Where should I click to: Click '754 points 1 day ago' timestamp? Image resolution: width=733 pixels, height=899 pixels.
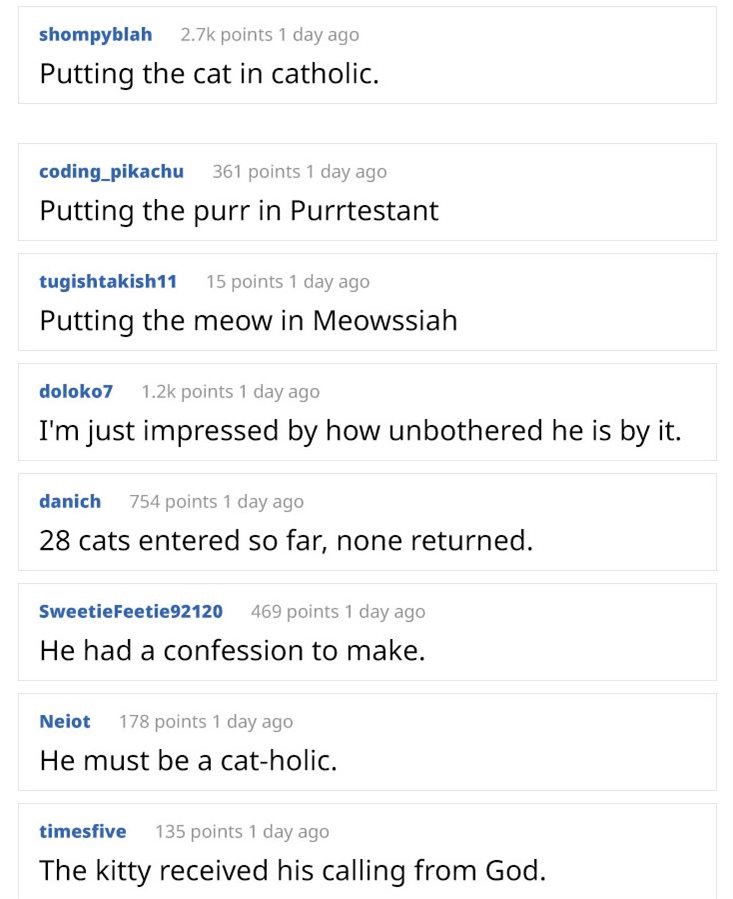216,502
